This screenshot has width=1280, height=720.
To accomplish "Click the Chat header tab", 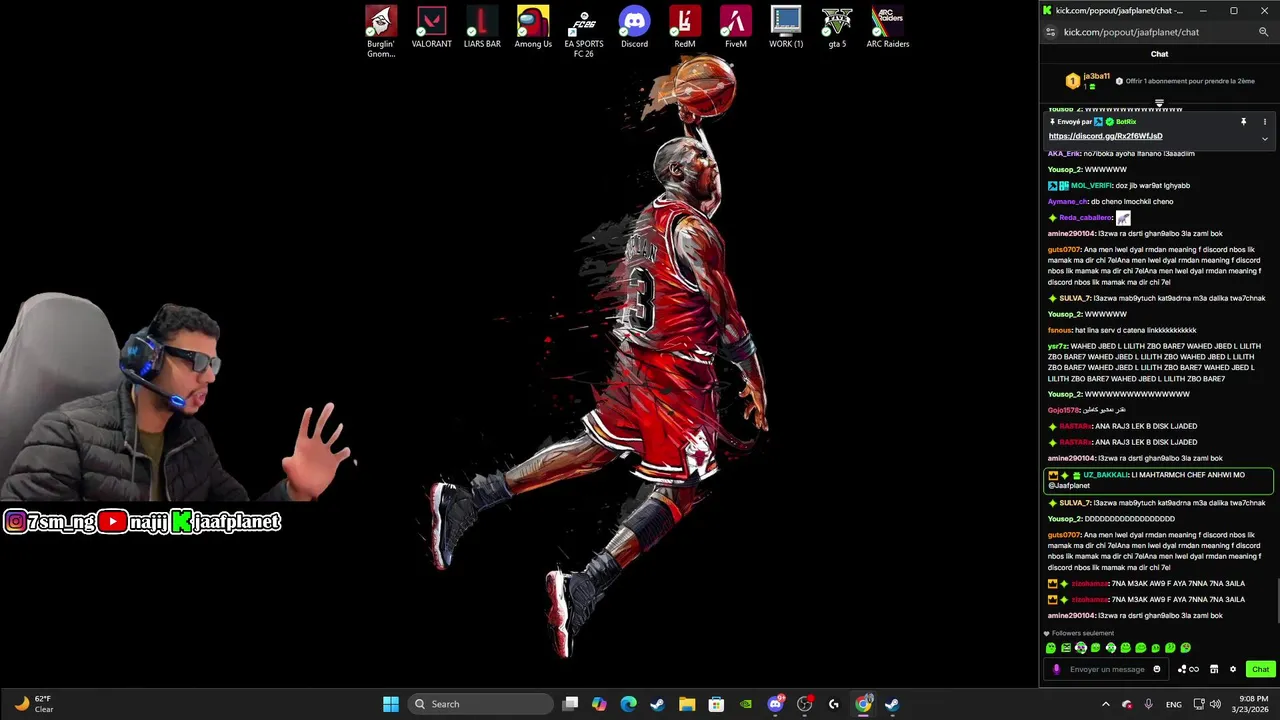I will tap(1159, 54).
